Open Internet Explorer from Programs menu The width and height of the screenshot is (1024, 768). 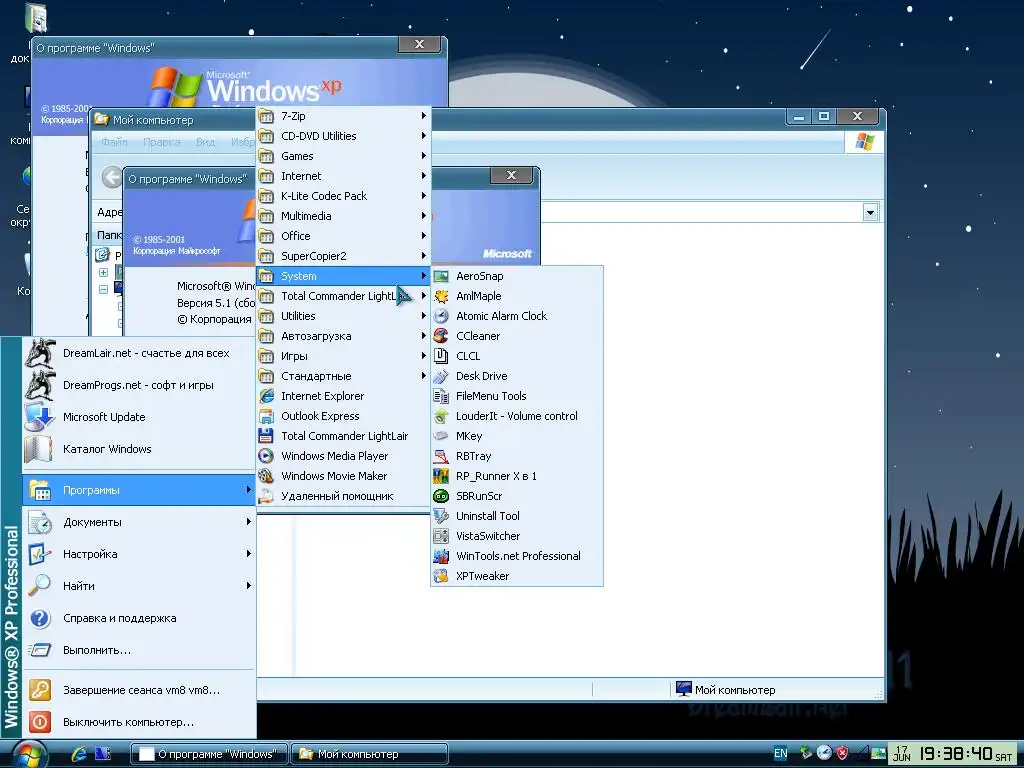344,396
